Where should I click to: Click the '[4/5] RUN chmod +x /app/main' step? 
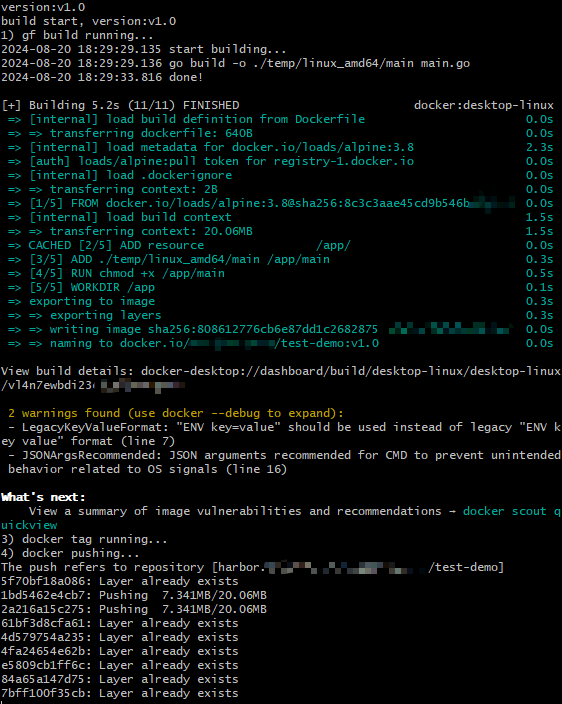[127, 273]
